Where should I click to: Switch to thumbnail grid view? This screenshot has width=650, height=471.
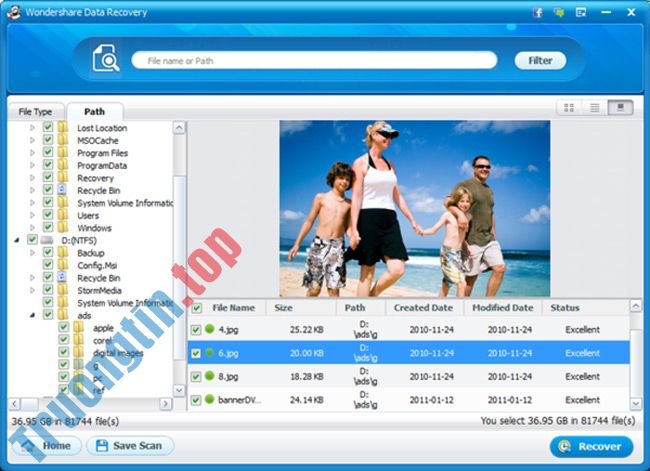pyautogui.click(x=569, y=108)
